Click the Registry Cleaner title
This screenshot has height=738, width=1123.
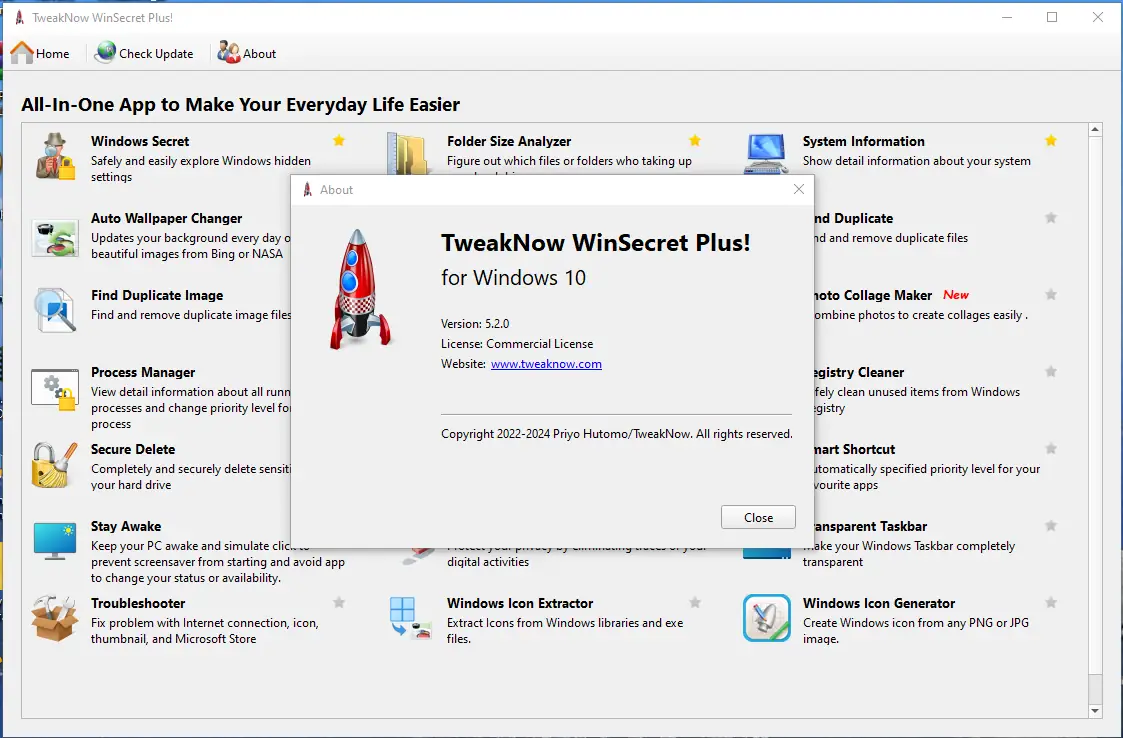(x=859, y=372)
